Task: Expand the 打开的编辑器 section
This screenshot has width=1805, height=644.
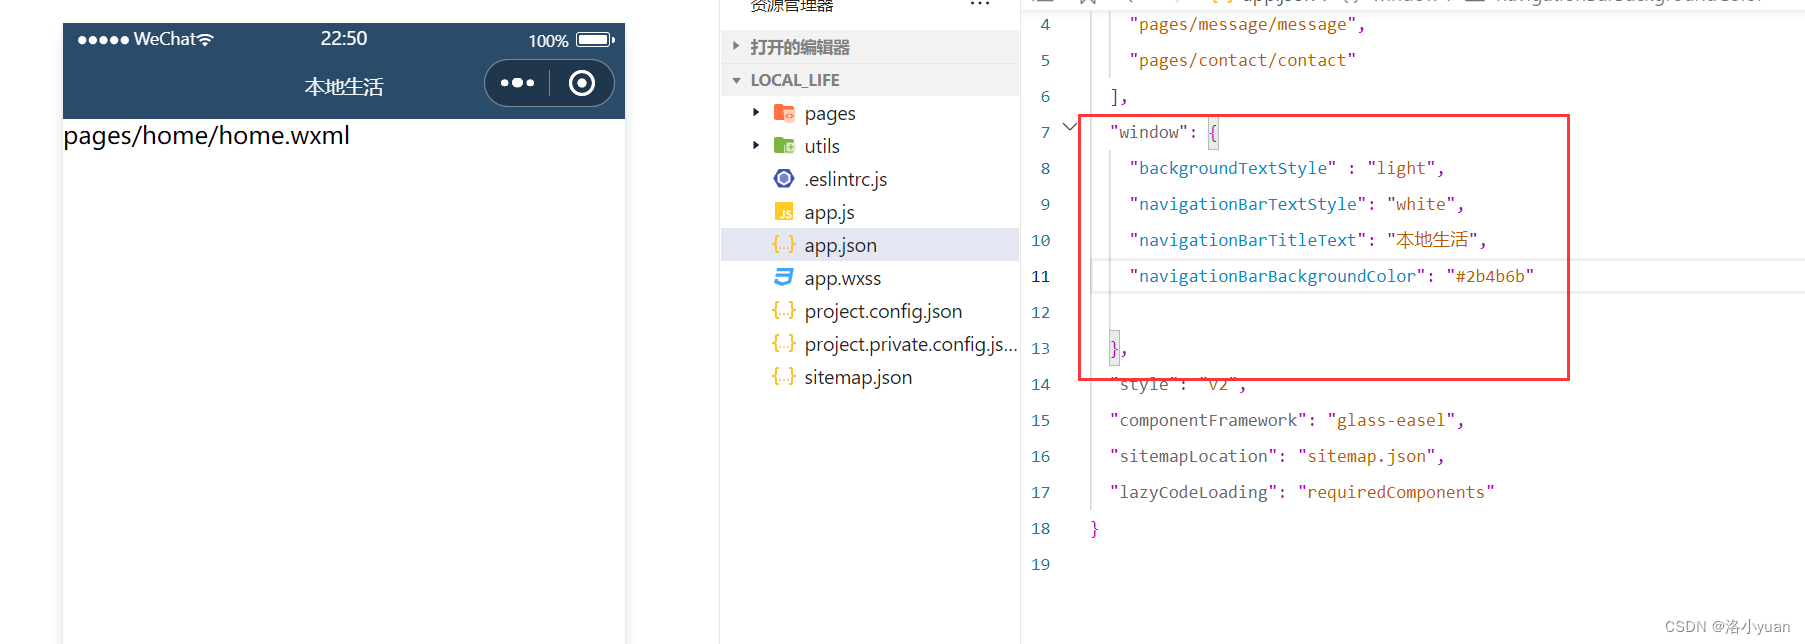Action: [737, 47]
